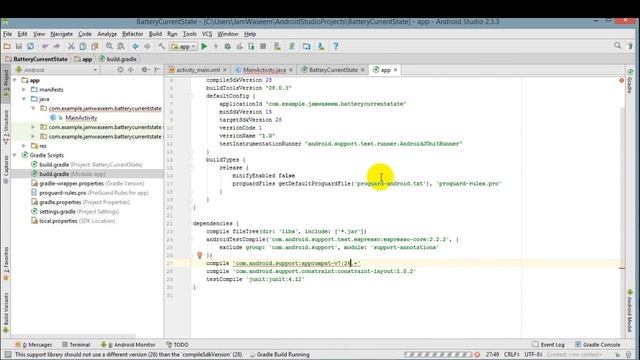Toggle the Build Variants tool window button
This screenshot has width=640, height=360.
6,312
